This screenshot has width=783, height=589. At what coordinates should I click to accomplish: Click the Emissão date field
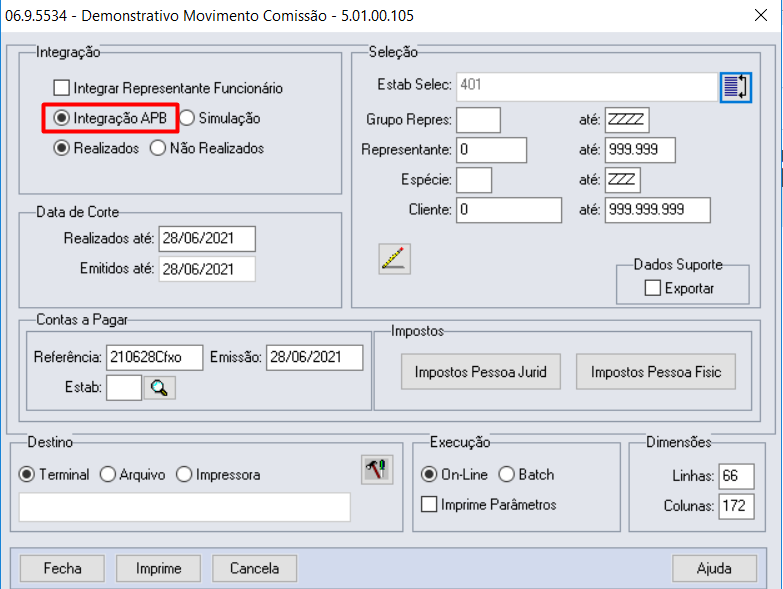[x=315, y=358]
